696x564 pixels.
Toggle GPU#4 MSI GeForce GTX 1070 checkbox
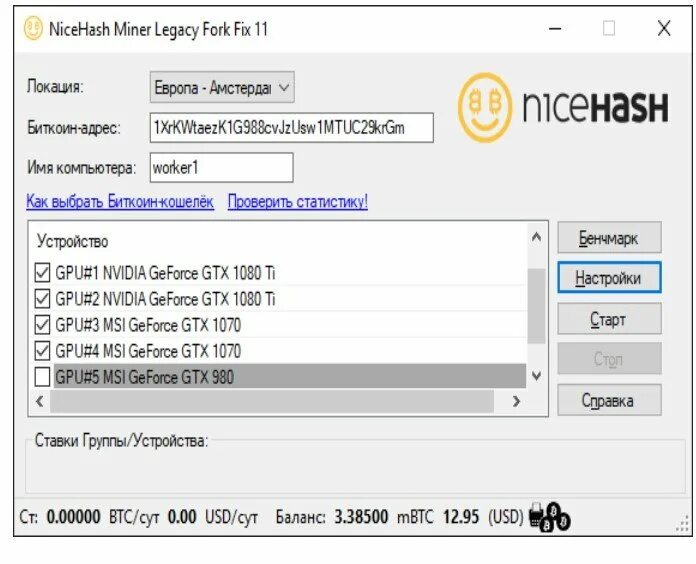click(x=42, y=351)
